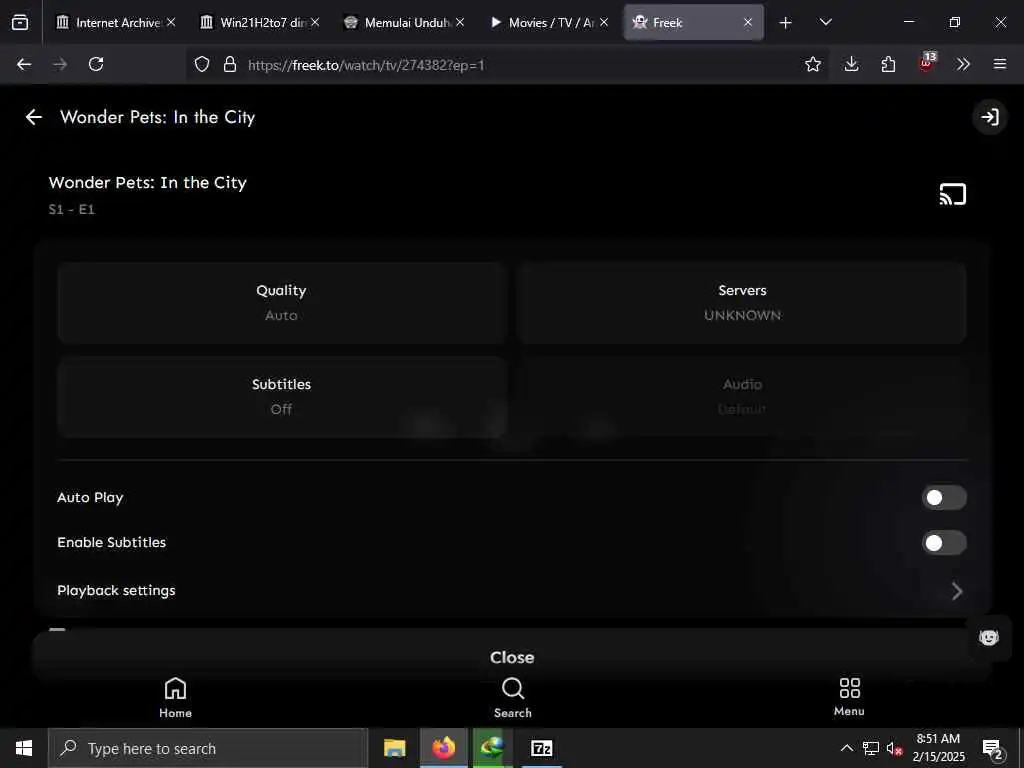Click the muted volume tray icon

tap(894, 749)
